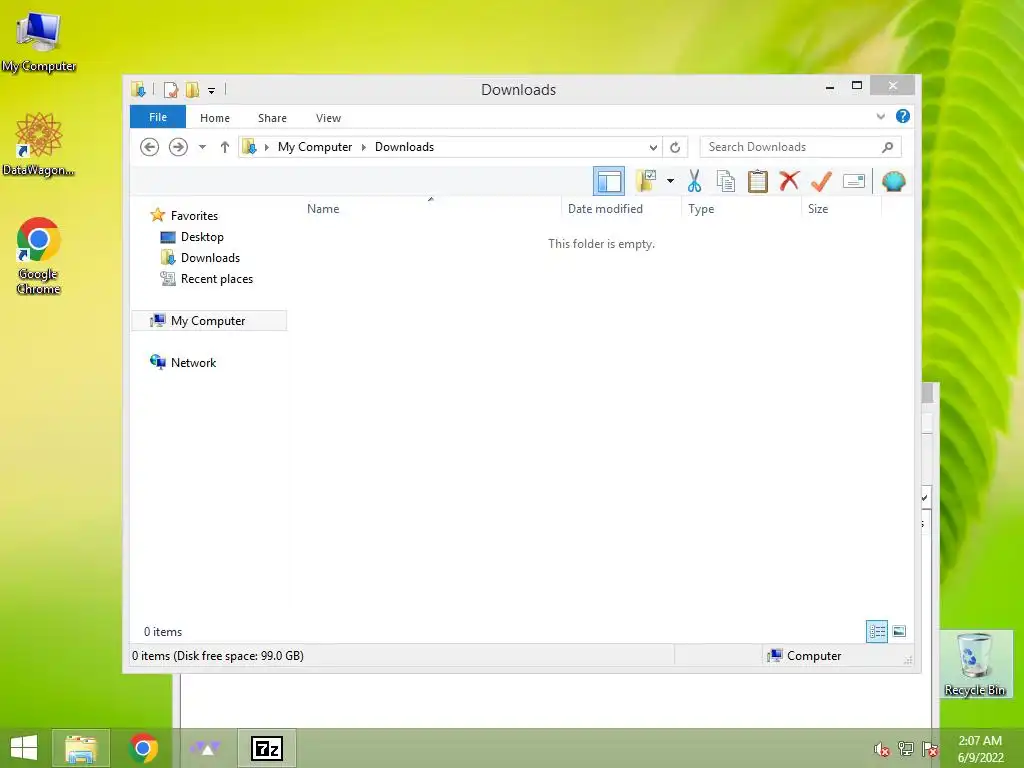This screenshot has width=1024, height=768.
Task: Click Chrome in the taskbar
Action: click(x=144, y=748)
